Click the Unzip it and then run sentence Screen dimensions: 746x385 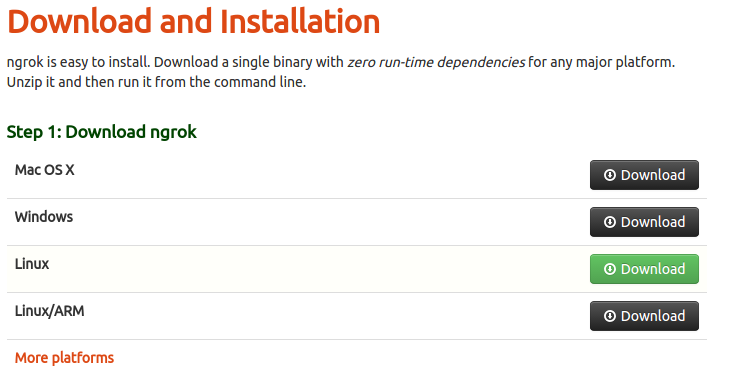[156, 82]
